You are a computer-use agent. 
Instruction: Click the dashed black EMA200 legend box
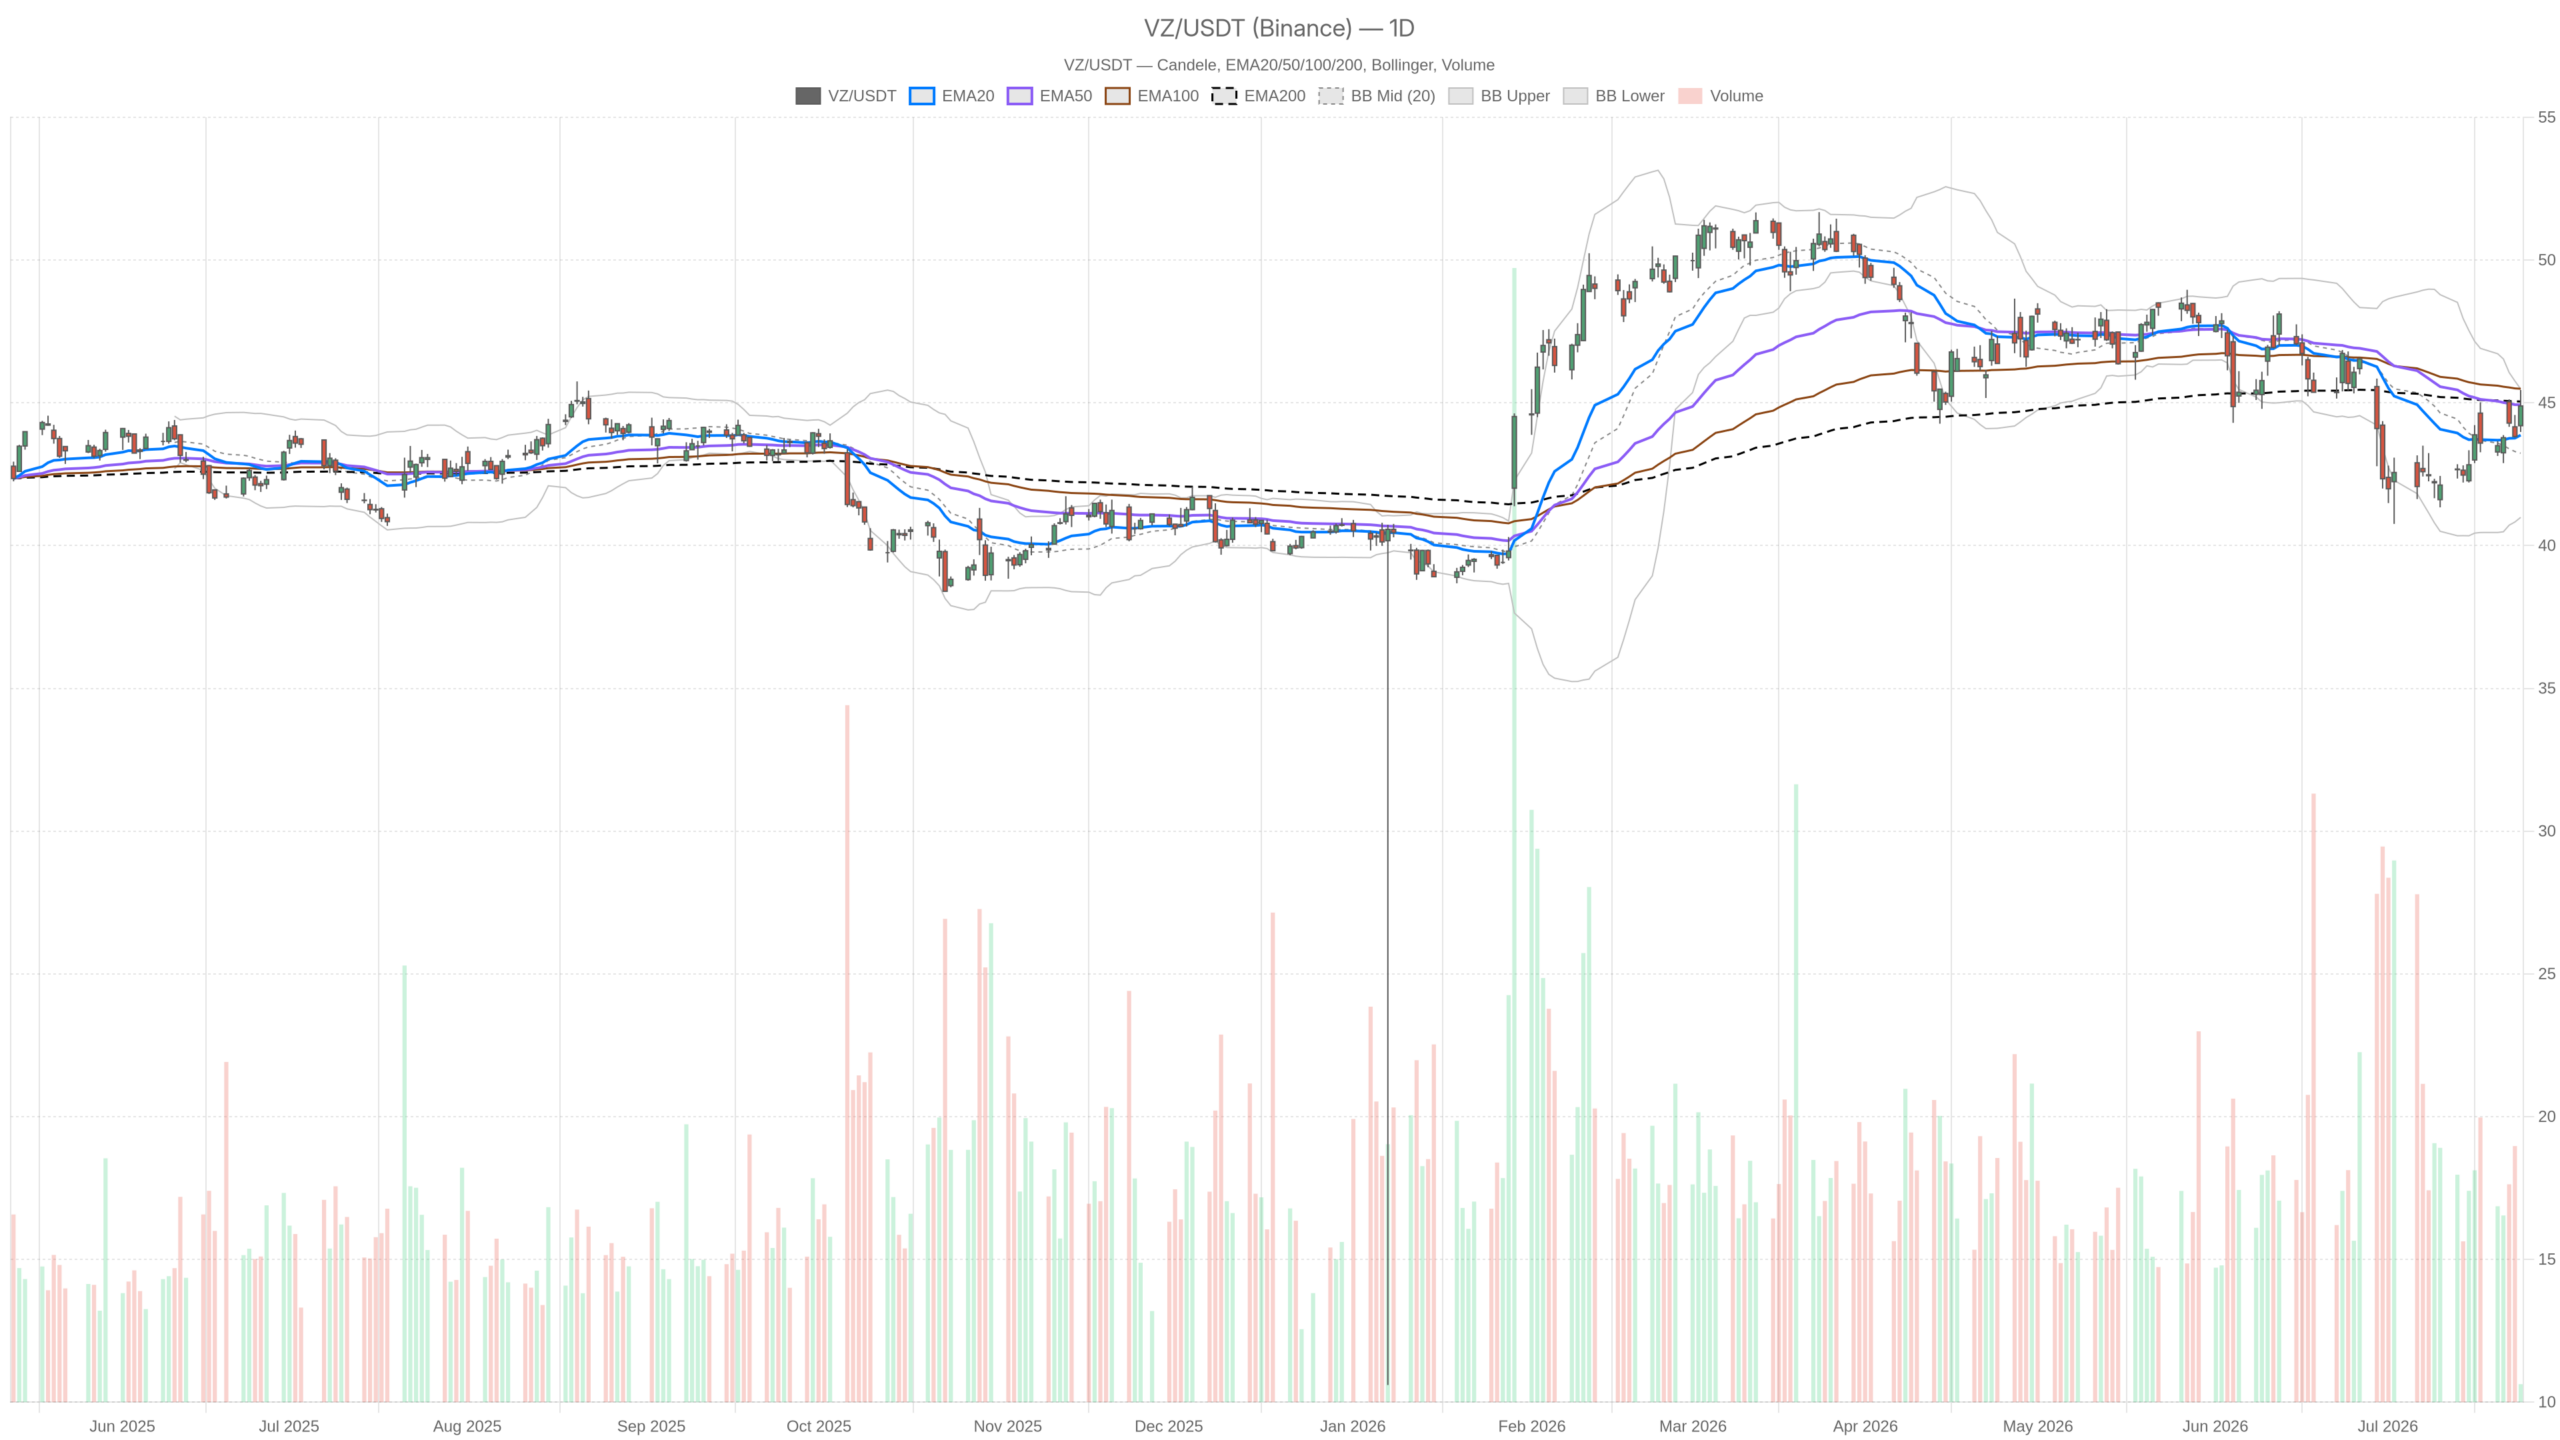point(1225,96)
